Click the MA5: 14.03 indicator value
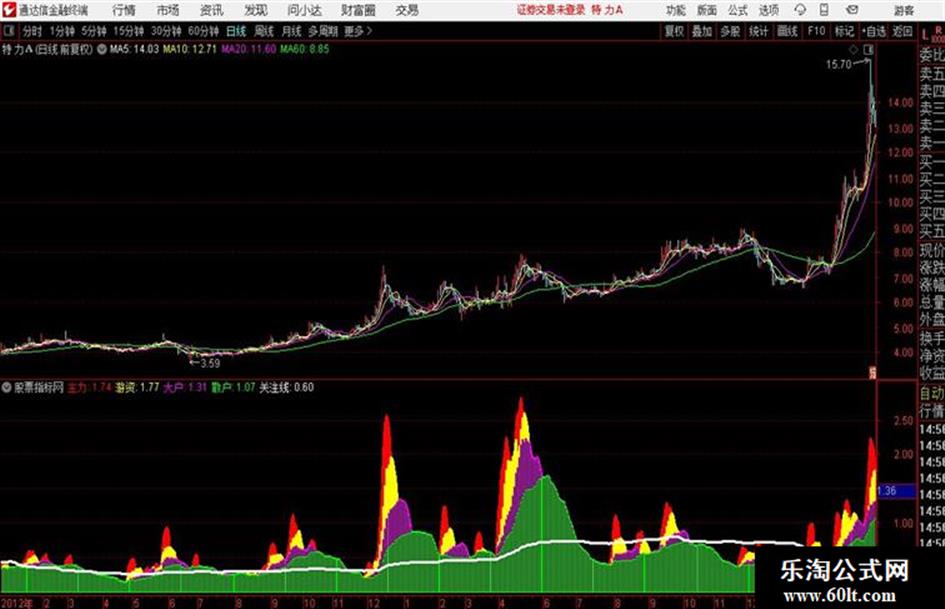 click(134, 49)
